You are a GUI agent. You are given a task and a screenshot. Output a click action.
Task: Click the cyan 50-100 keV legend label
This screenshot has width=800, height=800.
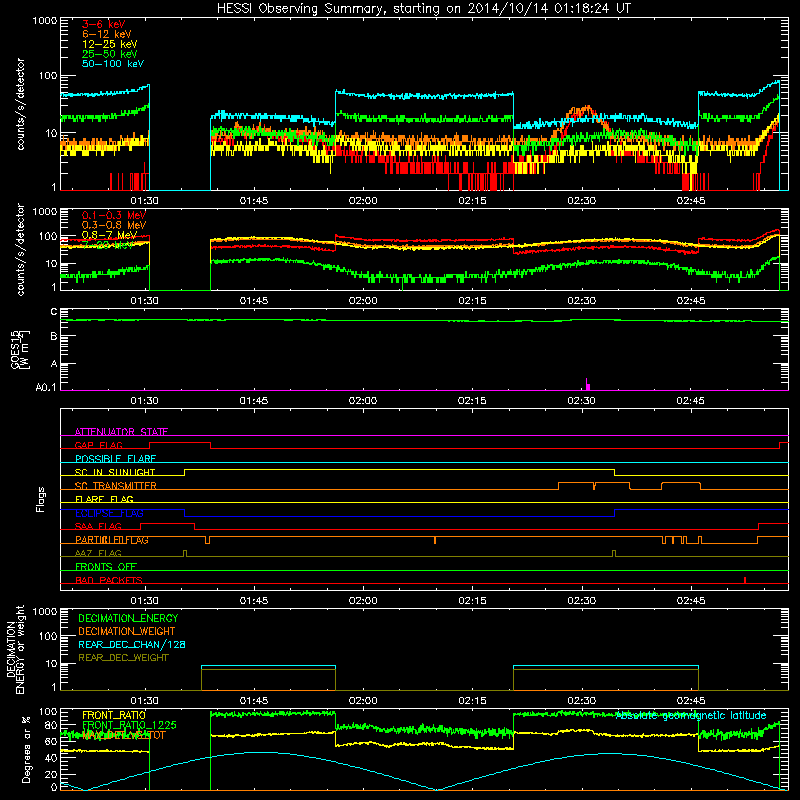[x=113, y=64]
